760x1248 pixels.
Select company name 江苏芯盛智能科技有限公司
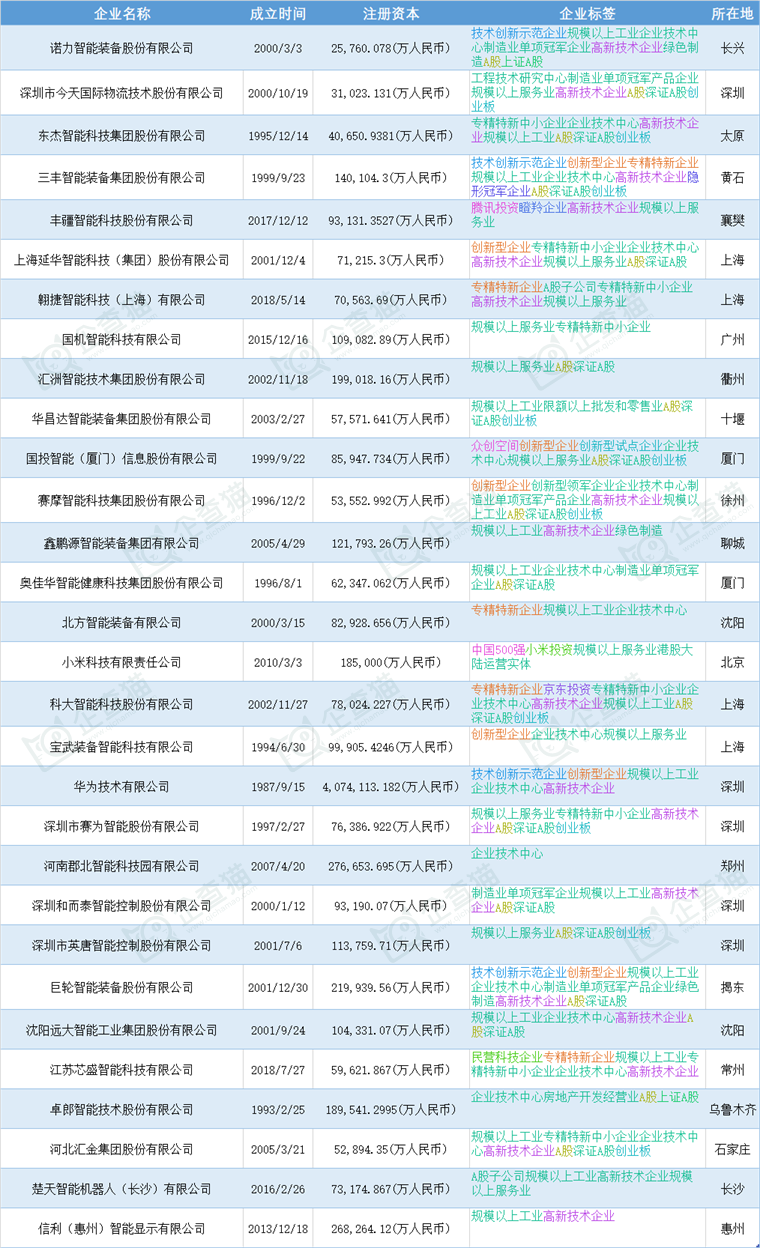click(x=122, y=1070)
